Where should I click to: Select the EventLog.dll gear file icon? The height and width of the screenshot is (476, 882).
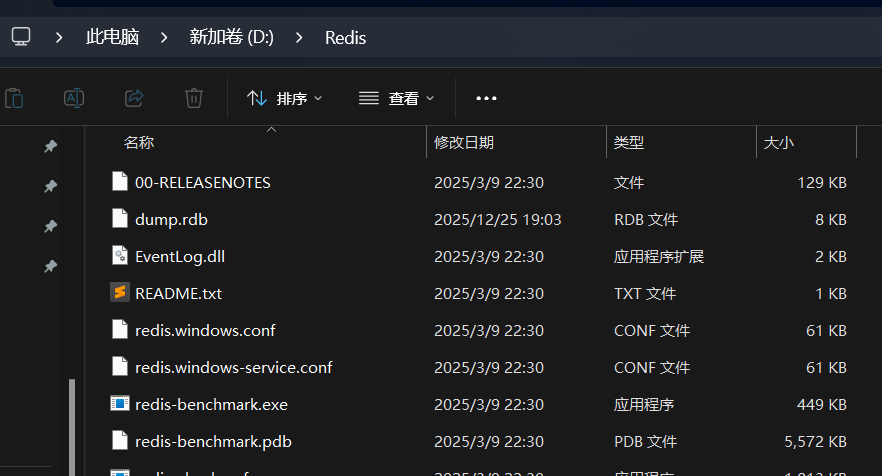point(120,255)
